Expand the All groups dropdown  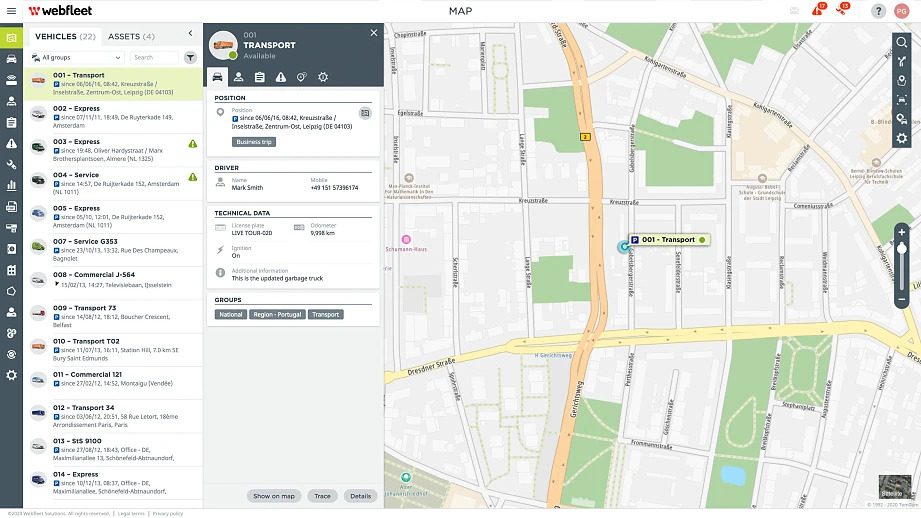tap(76, 58)
